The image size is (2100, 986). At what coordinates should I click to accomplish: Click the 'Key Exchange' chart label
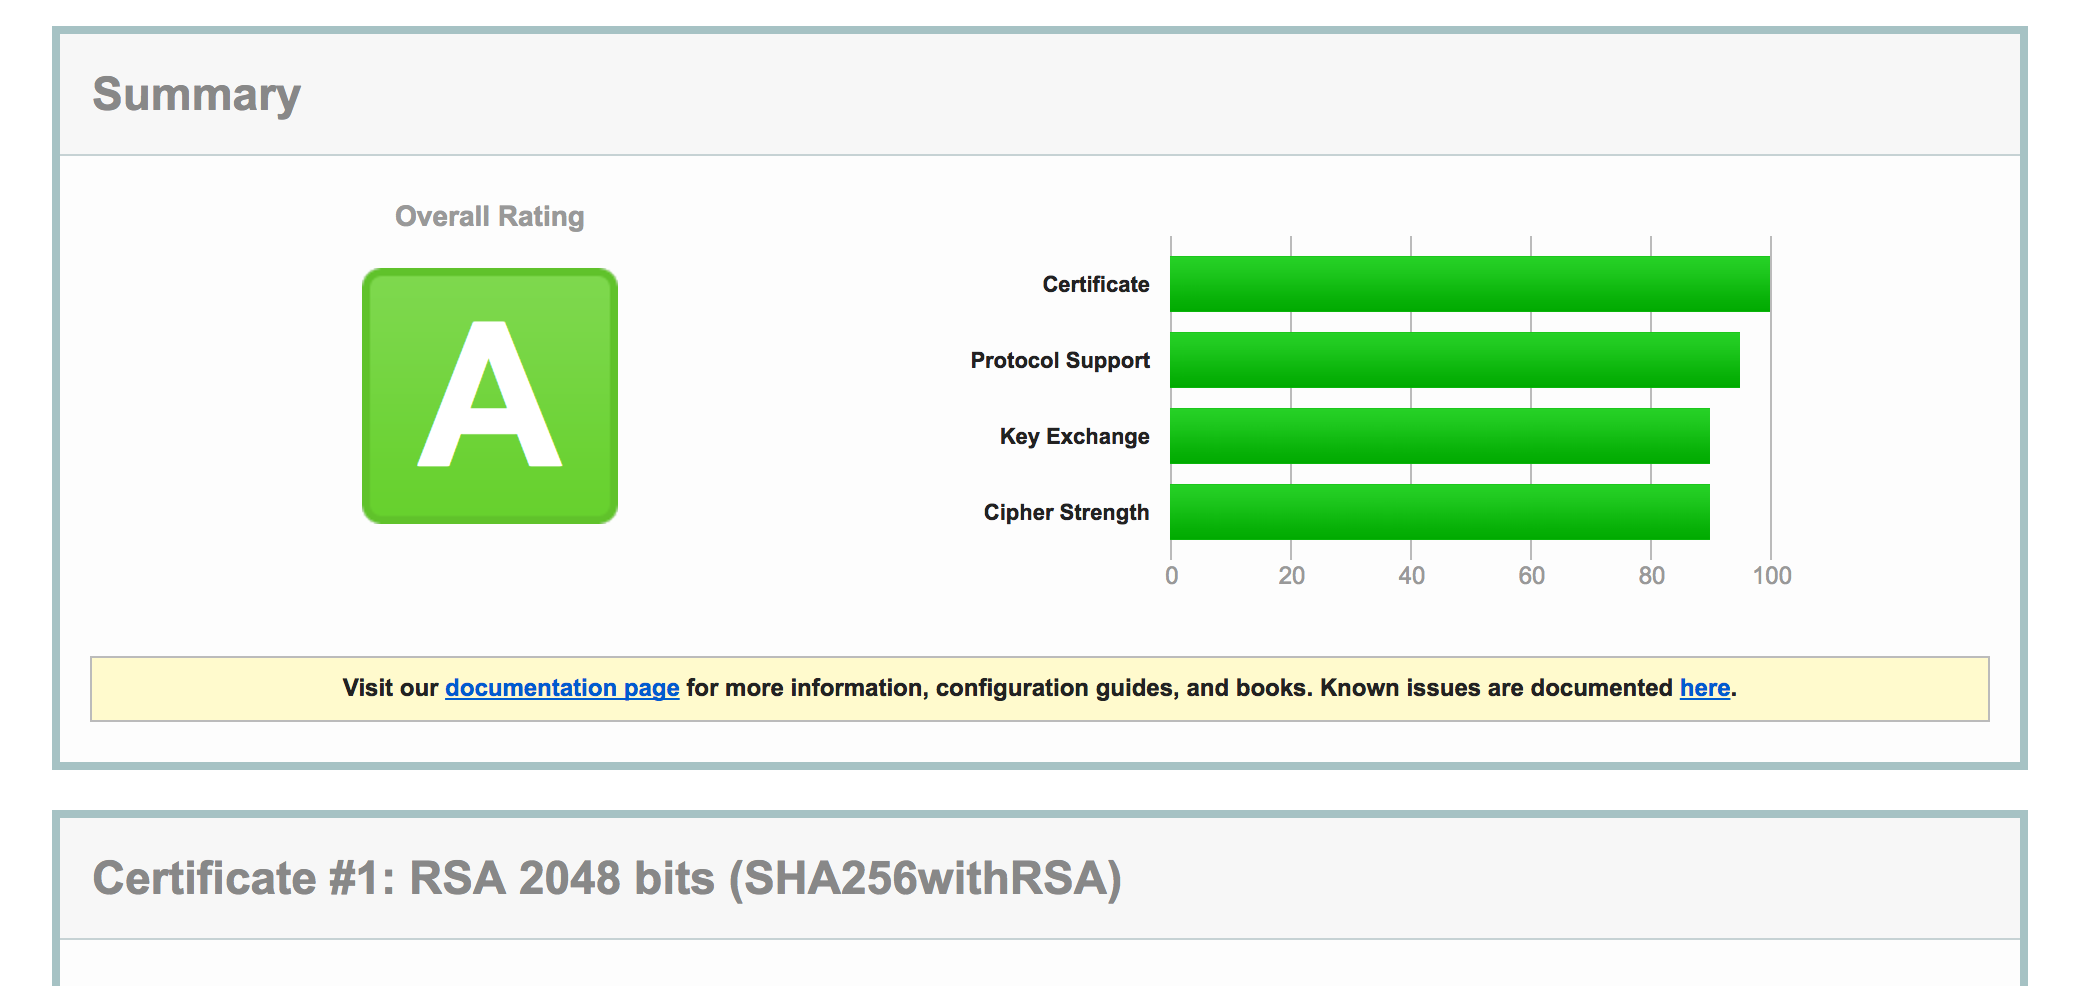point(1075,436)
